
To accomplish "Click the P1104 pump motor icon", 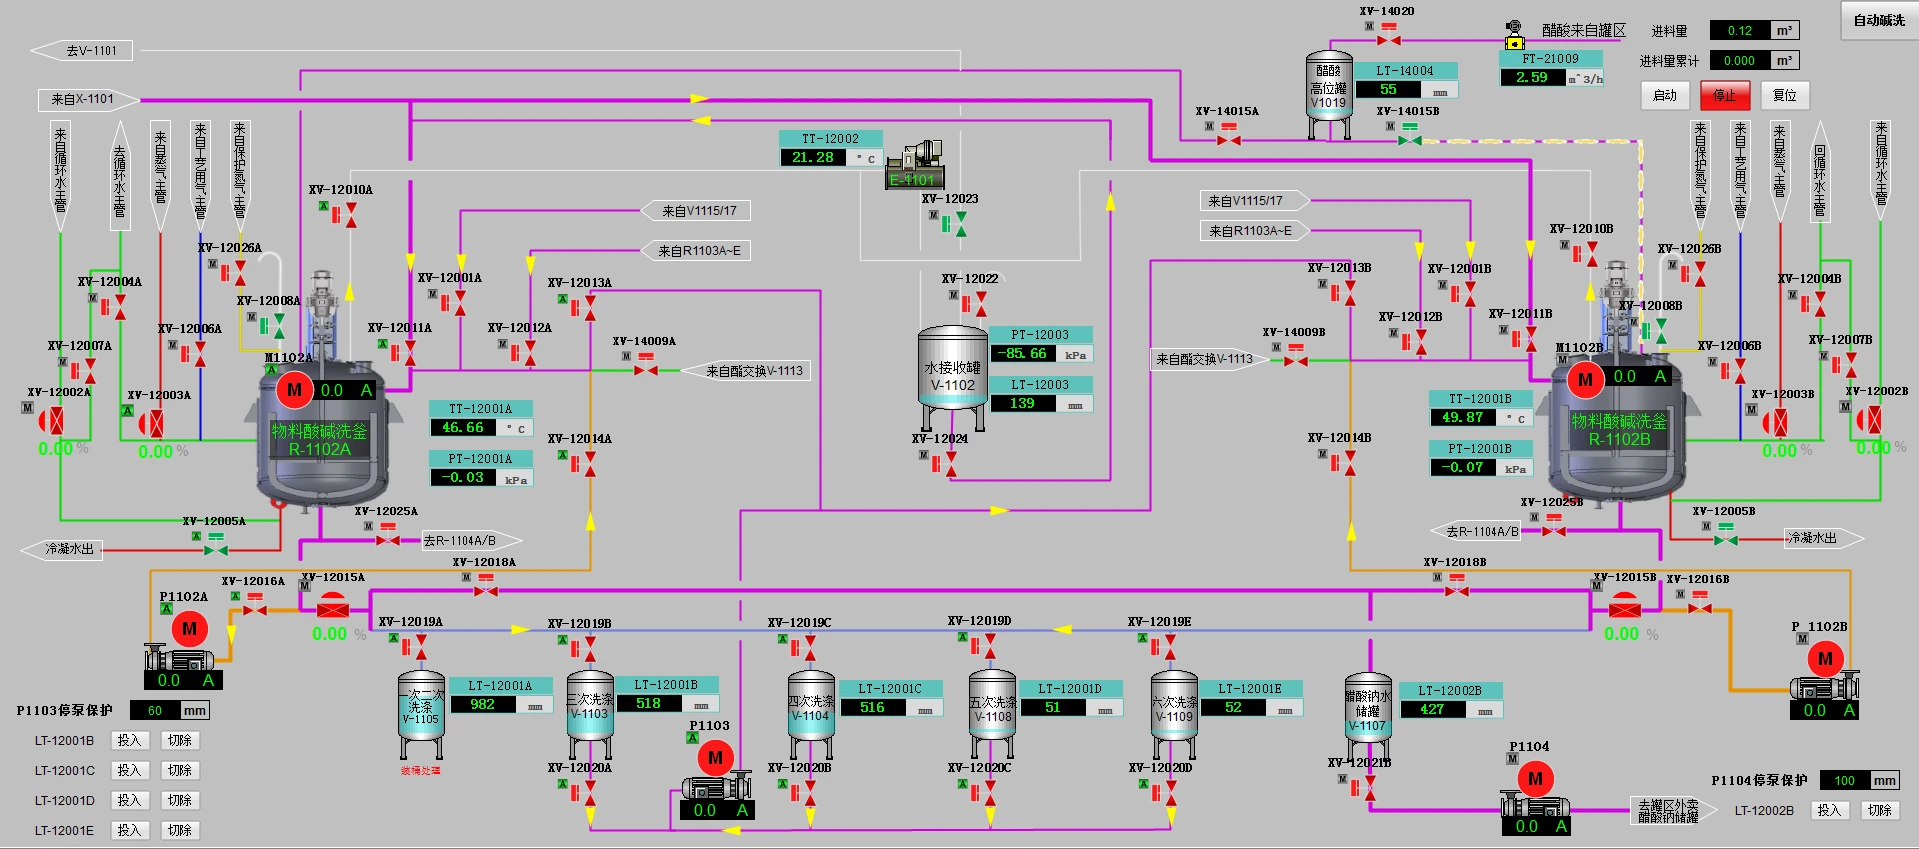I will [1535, 779].
